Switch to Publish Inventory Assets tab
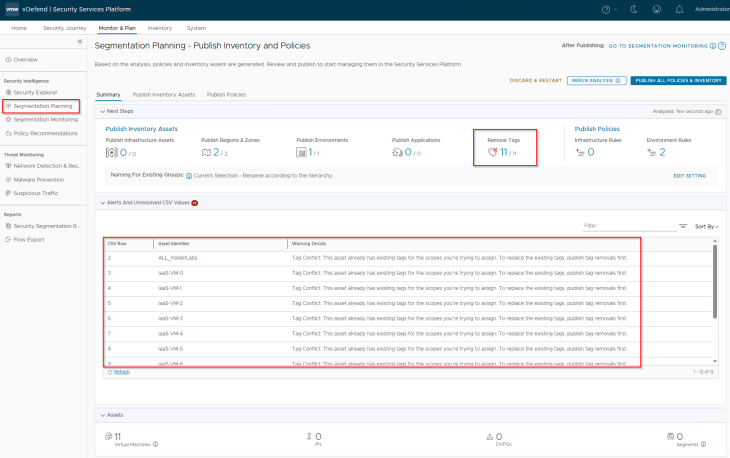730x458 pixels. pyautogui.click(x=163, y=94)
